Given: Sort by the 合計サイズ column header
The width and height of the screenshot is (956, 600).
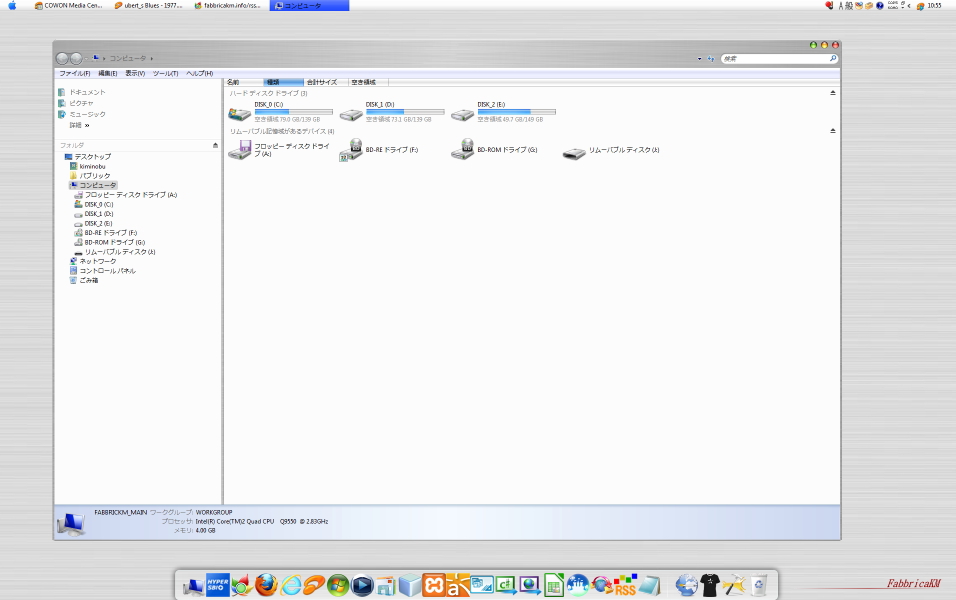Looking at the screenshot, I should pos(322,82).
